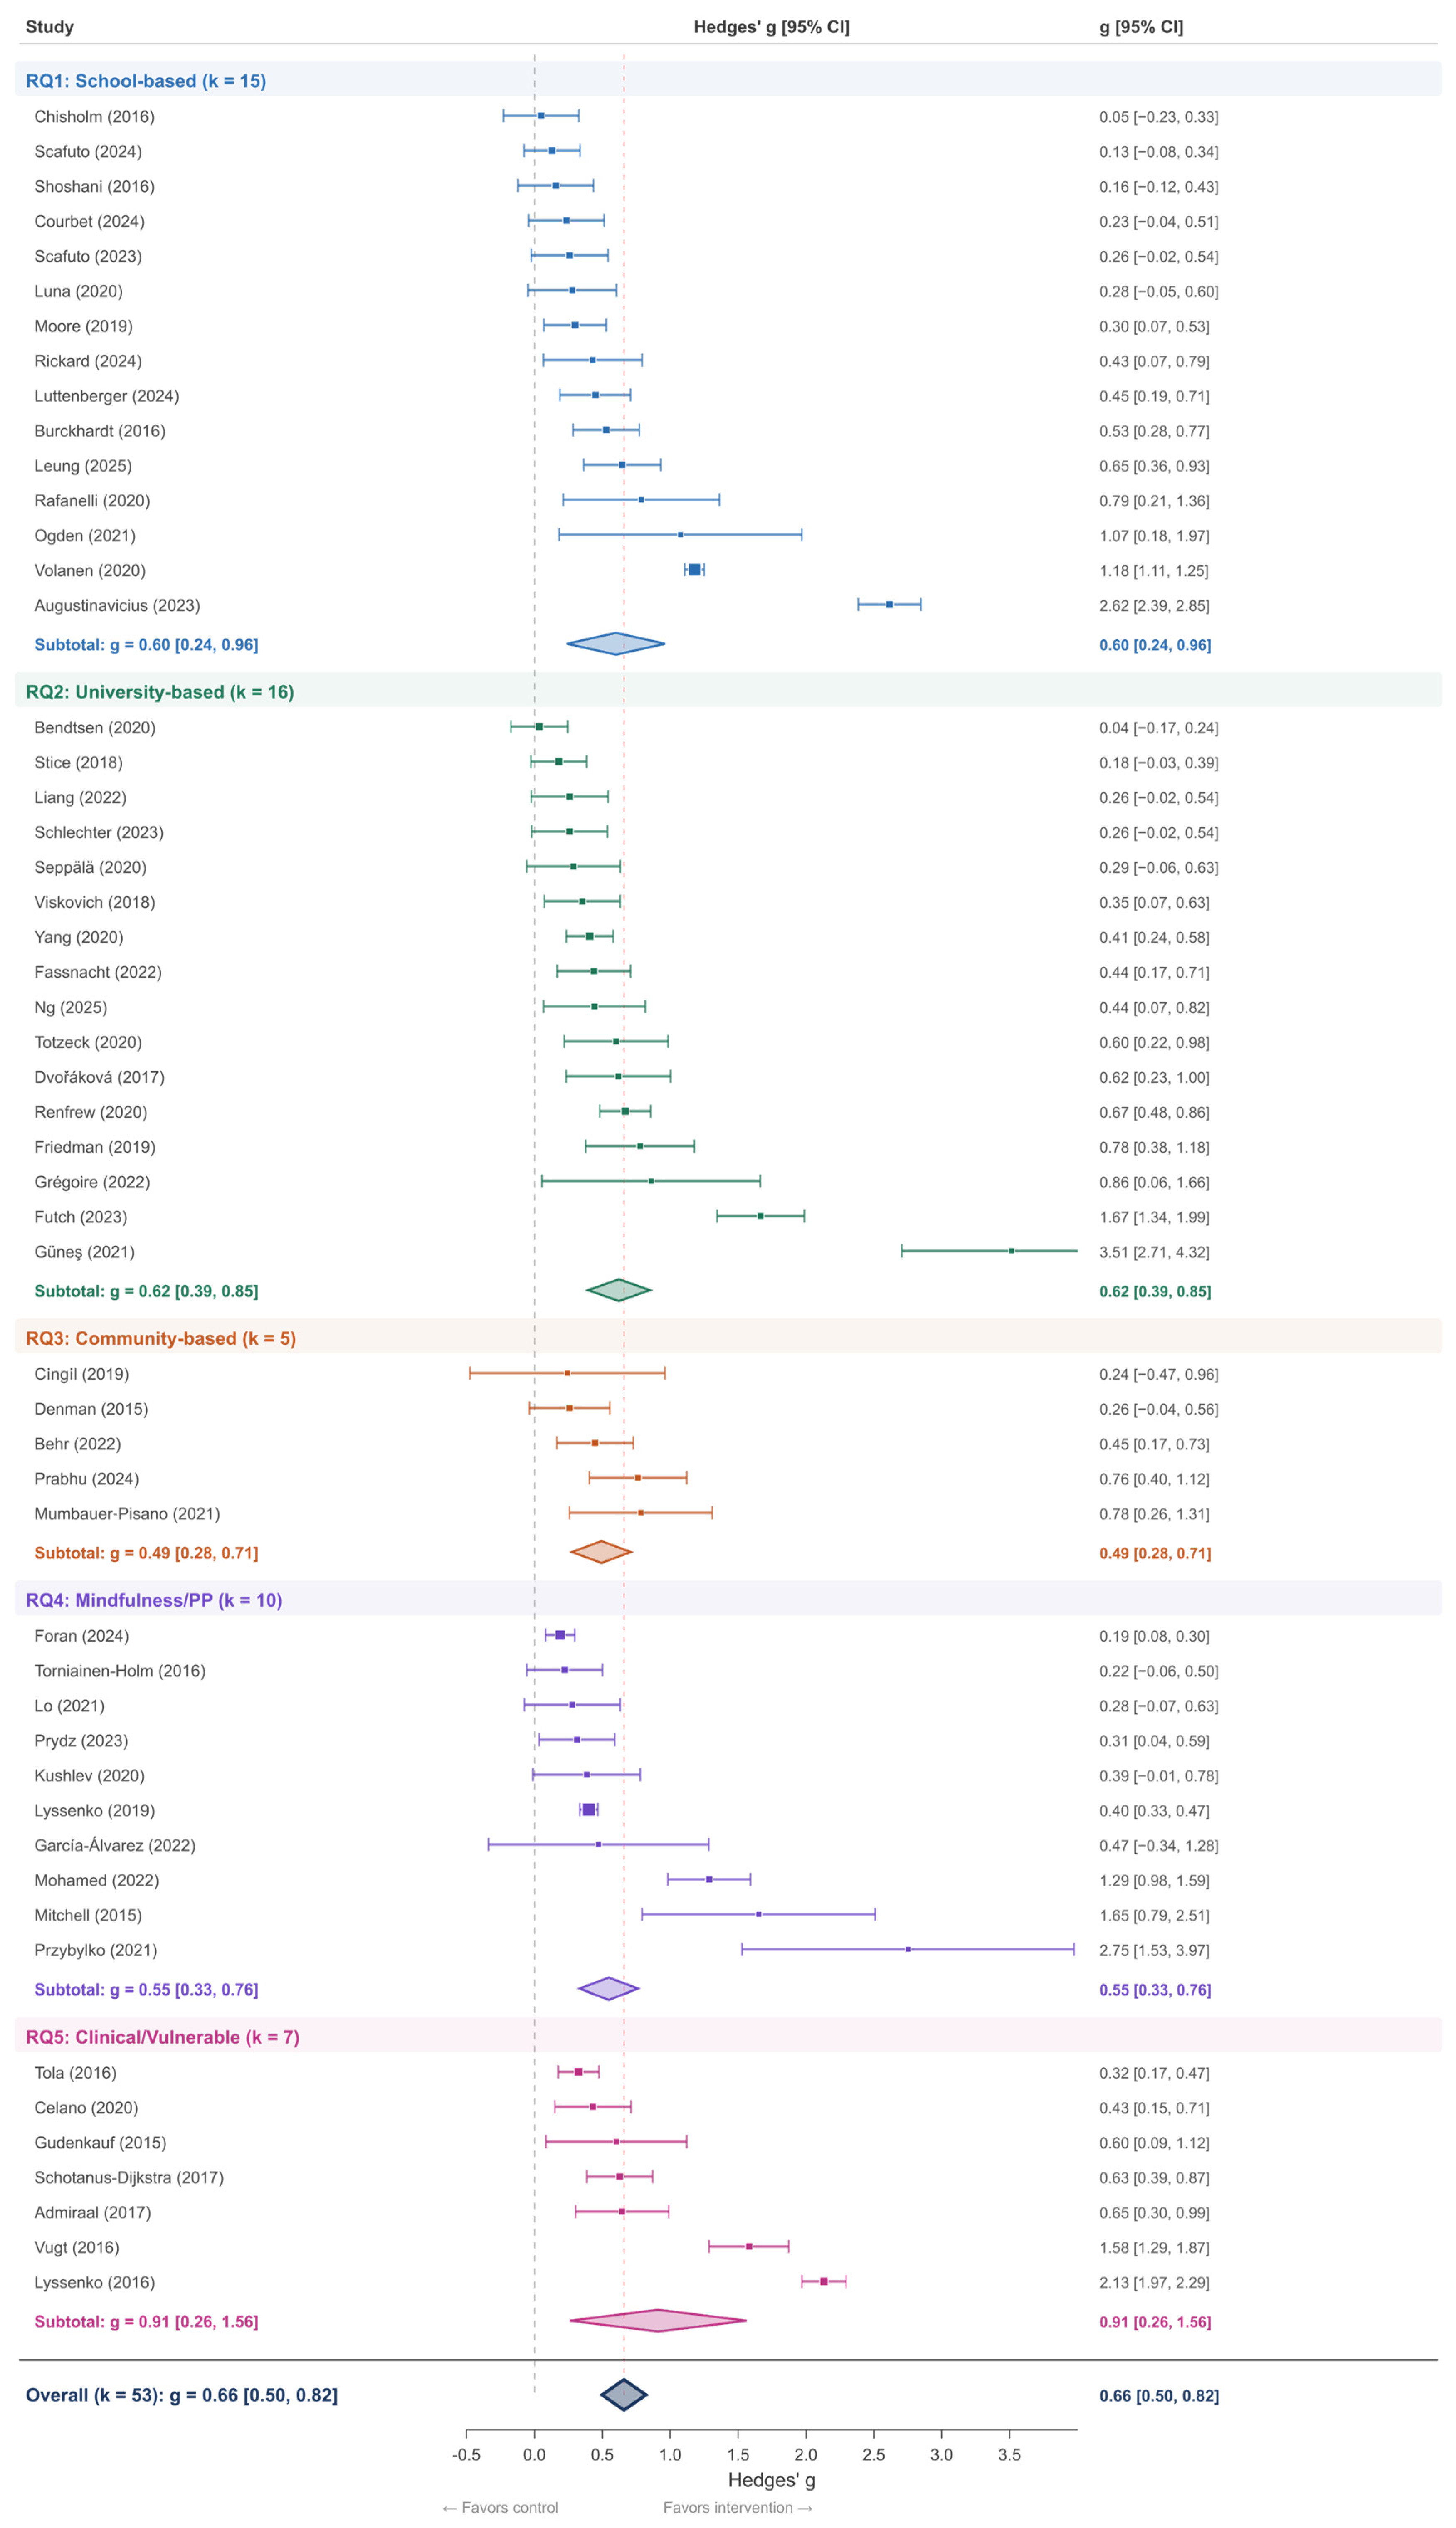Image resolution: width=1456 pixels, height=2528 pixels.
Task: Click the RQ5 Clinical/Vulnerable subtotal diamond
Action: 658,2320
